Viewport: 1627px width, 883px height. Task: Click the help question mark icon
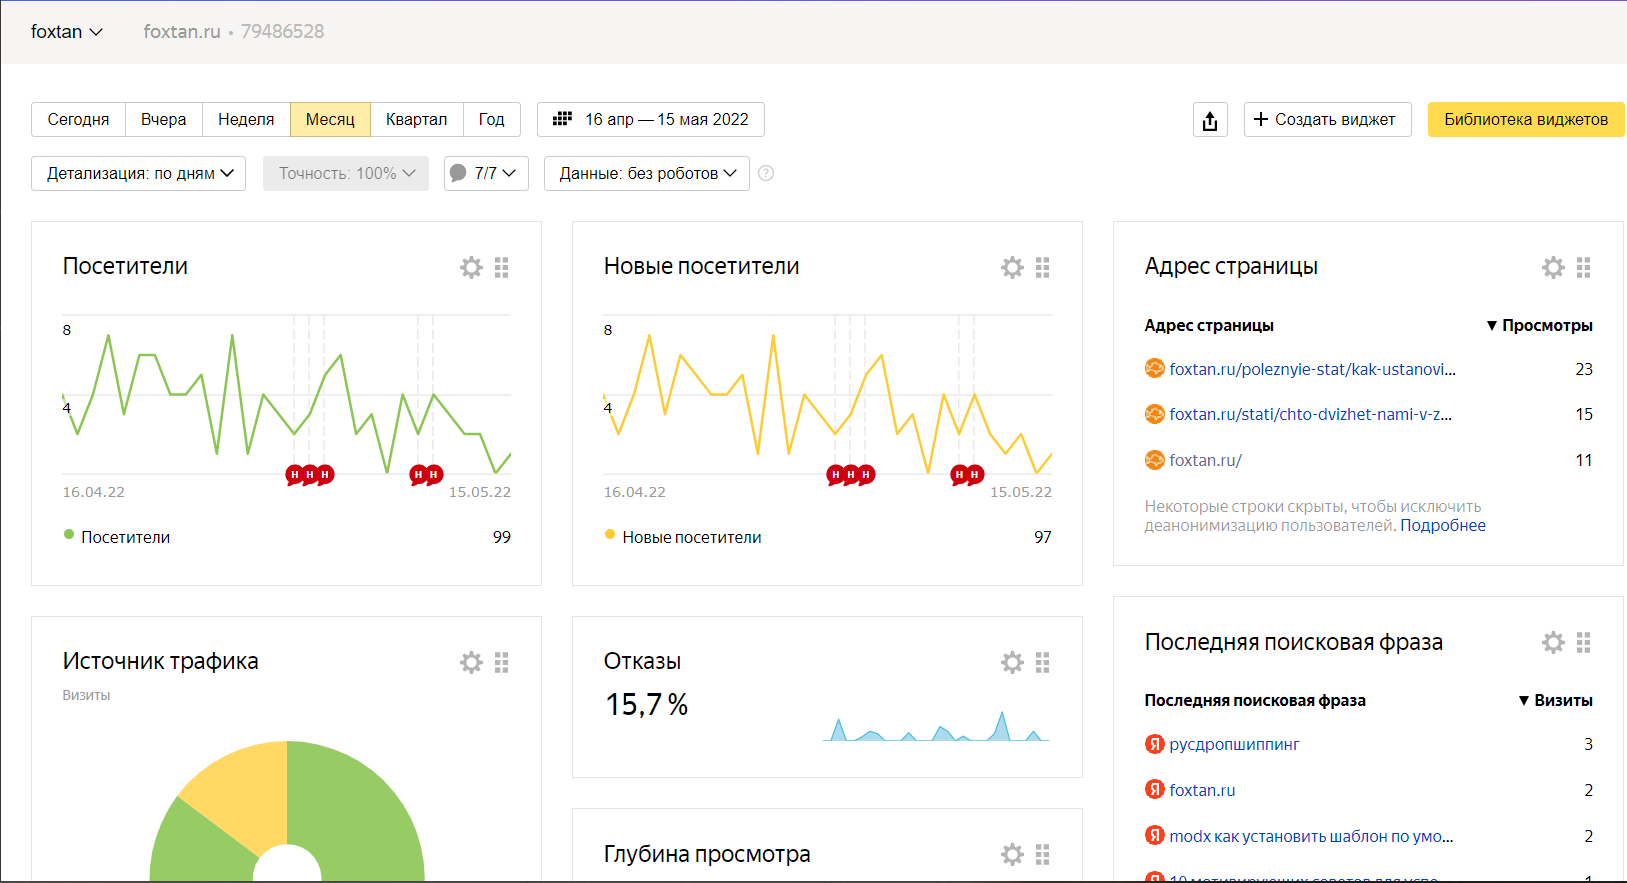click(766, 173)
